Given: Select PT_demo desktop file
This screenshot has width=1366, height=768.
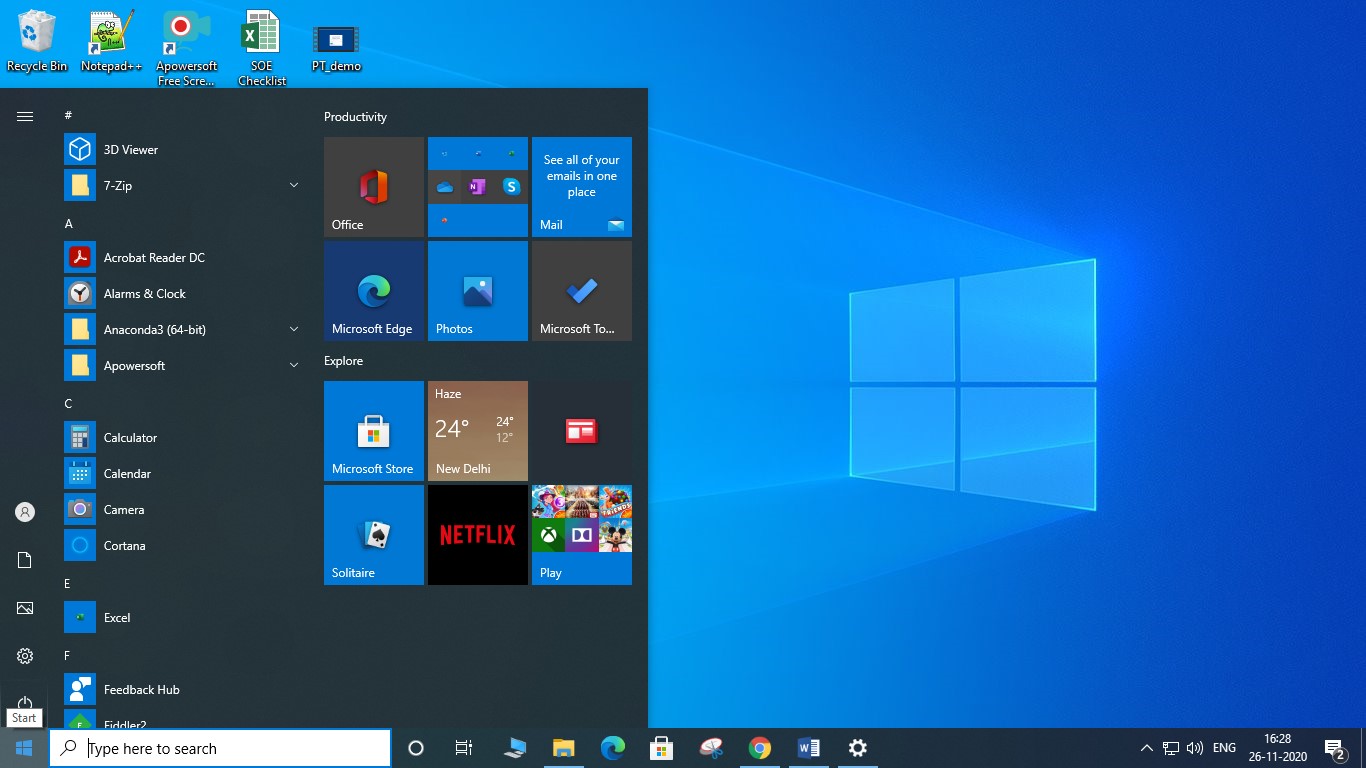Looking at the screenshot, I should pos(336,48).
